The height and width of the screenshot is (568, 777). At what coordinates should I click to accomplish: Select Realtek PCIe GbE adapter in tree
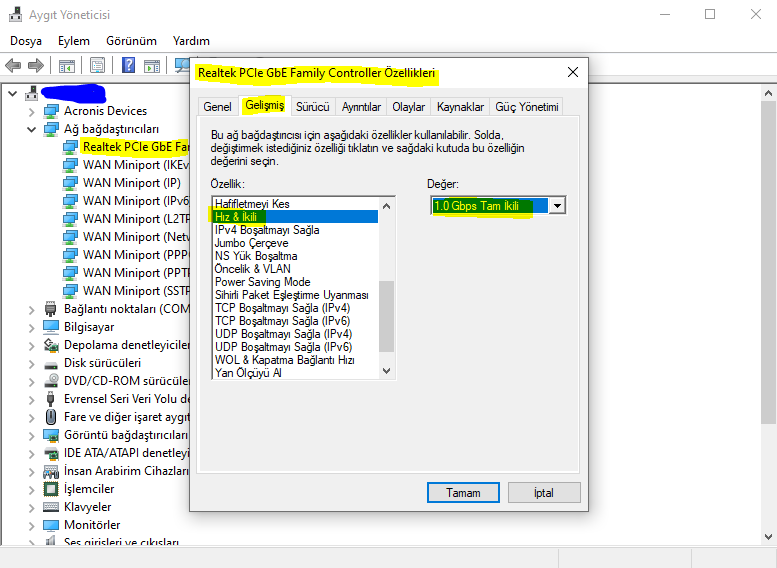(x=135, y=147)
